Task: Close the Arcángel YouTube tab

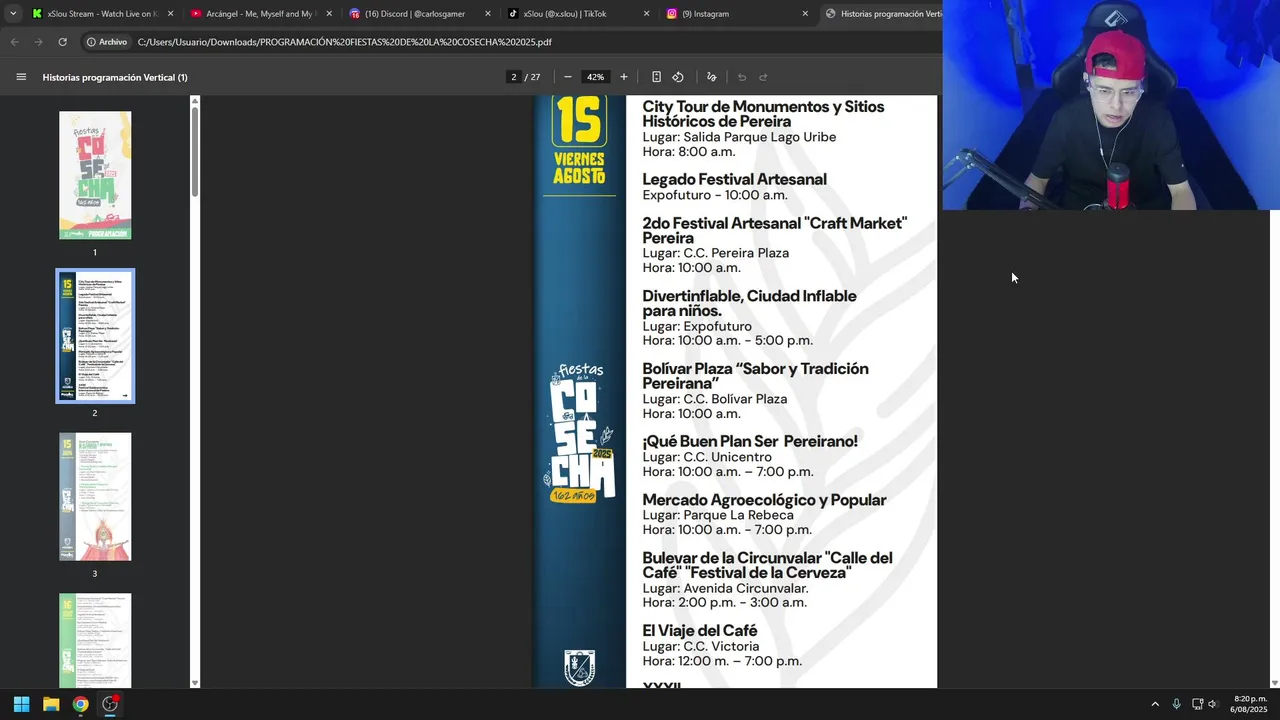Action: tap(329, 14)
